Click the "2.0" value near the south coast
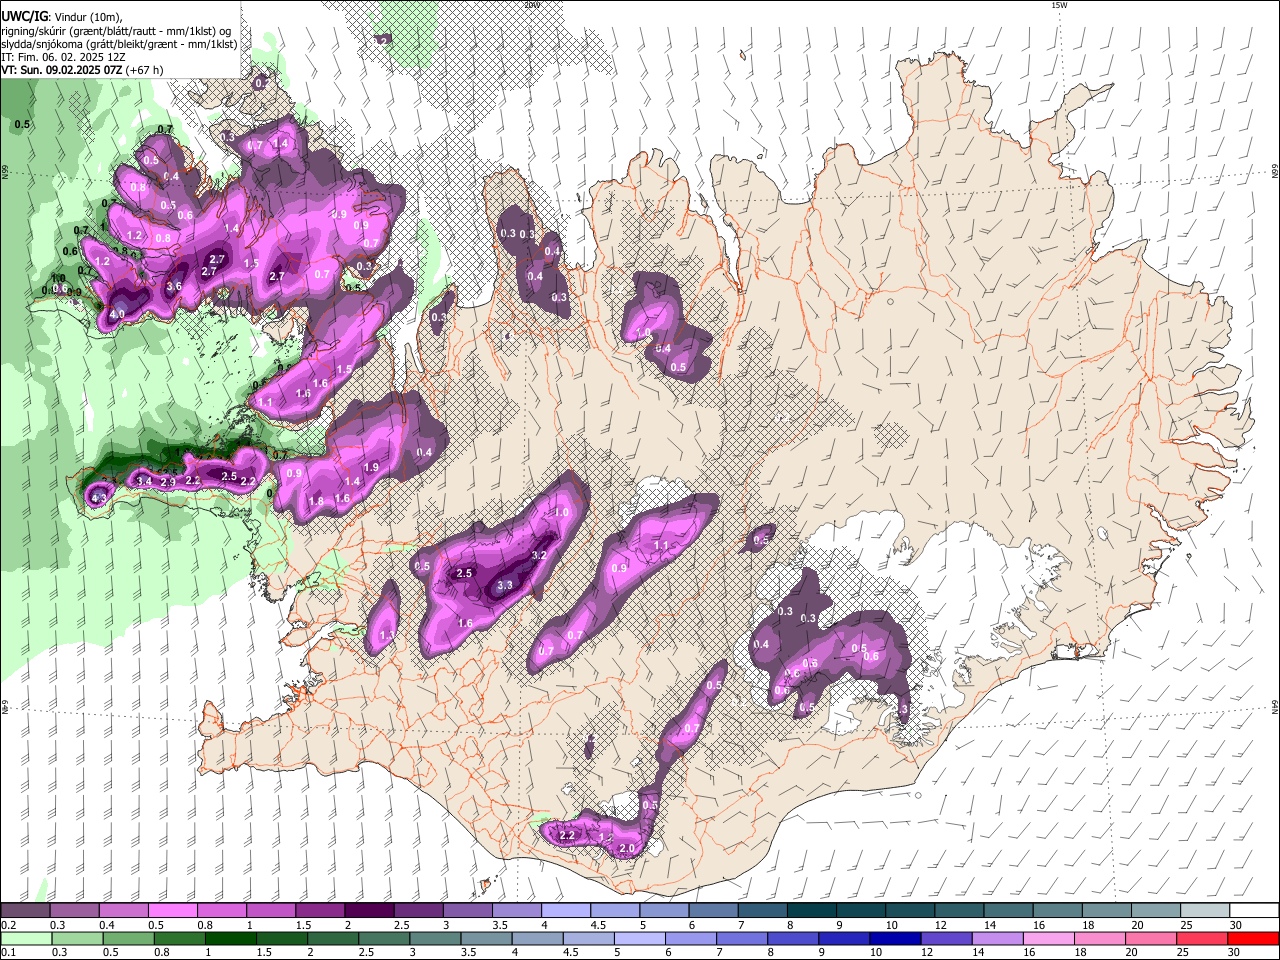Image resolution: width=1280 pixels, height=960 pixels. click(x=628, y=848)
